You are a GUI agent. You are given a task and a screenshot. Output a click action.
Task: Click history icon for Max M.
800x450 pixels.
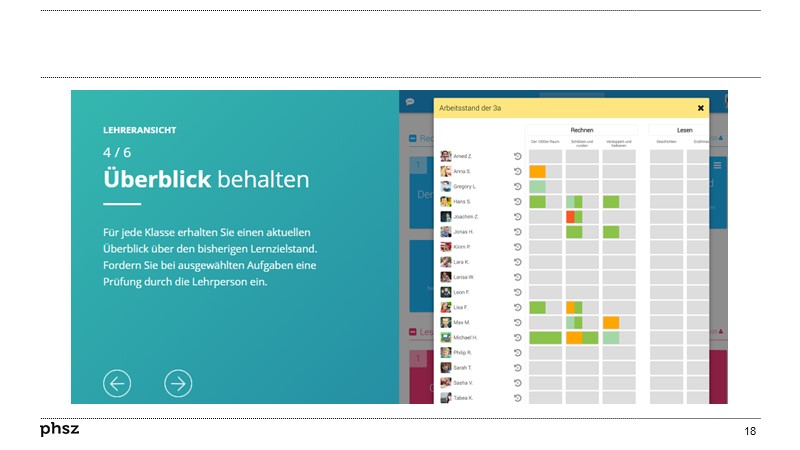coord(517,322)
